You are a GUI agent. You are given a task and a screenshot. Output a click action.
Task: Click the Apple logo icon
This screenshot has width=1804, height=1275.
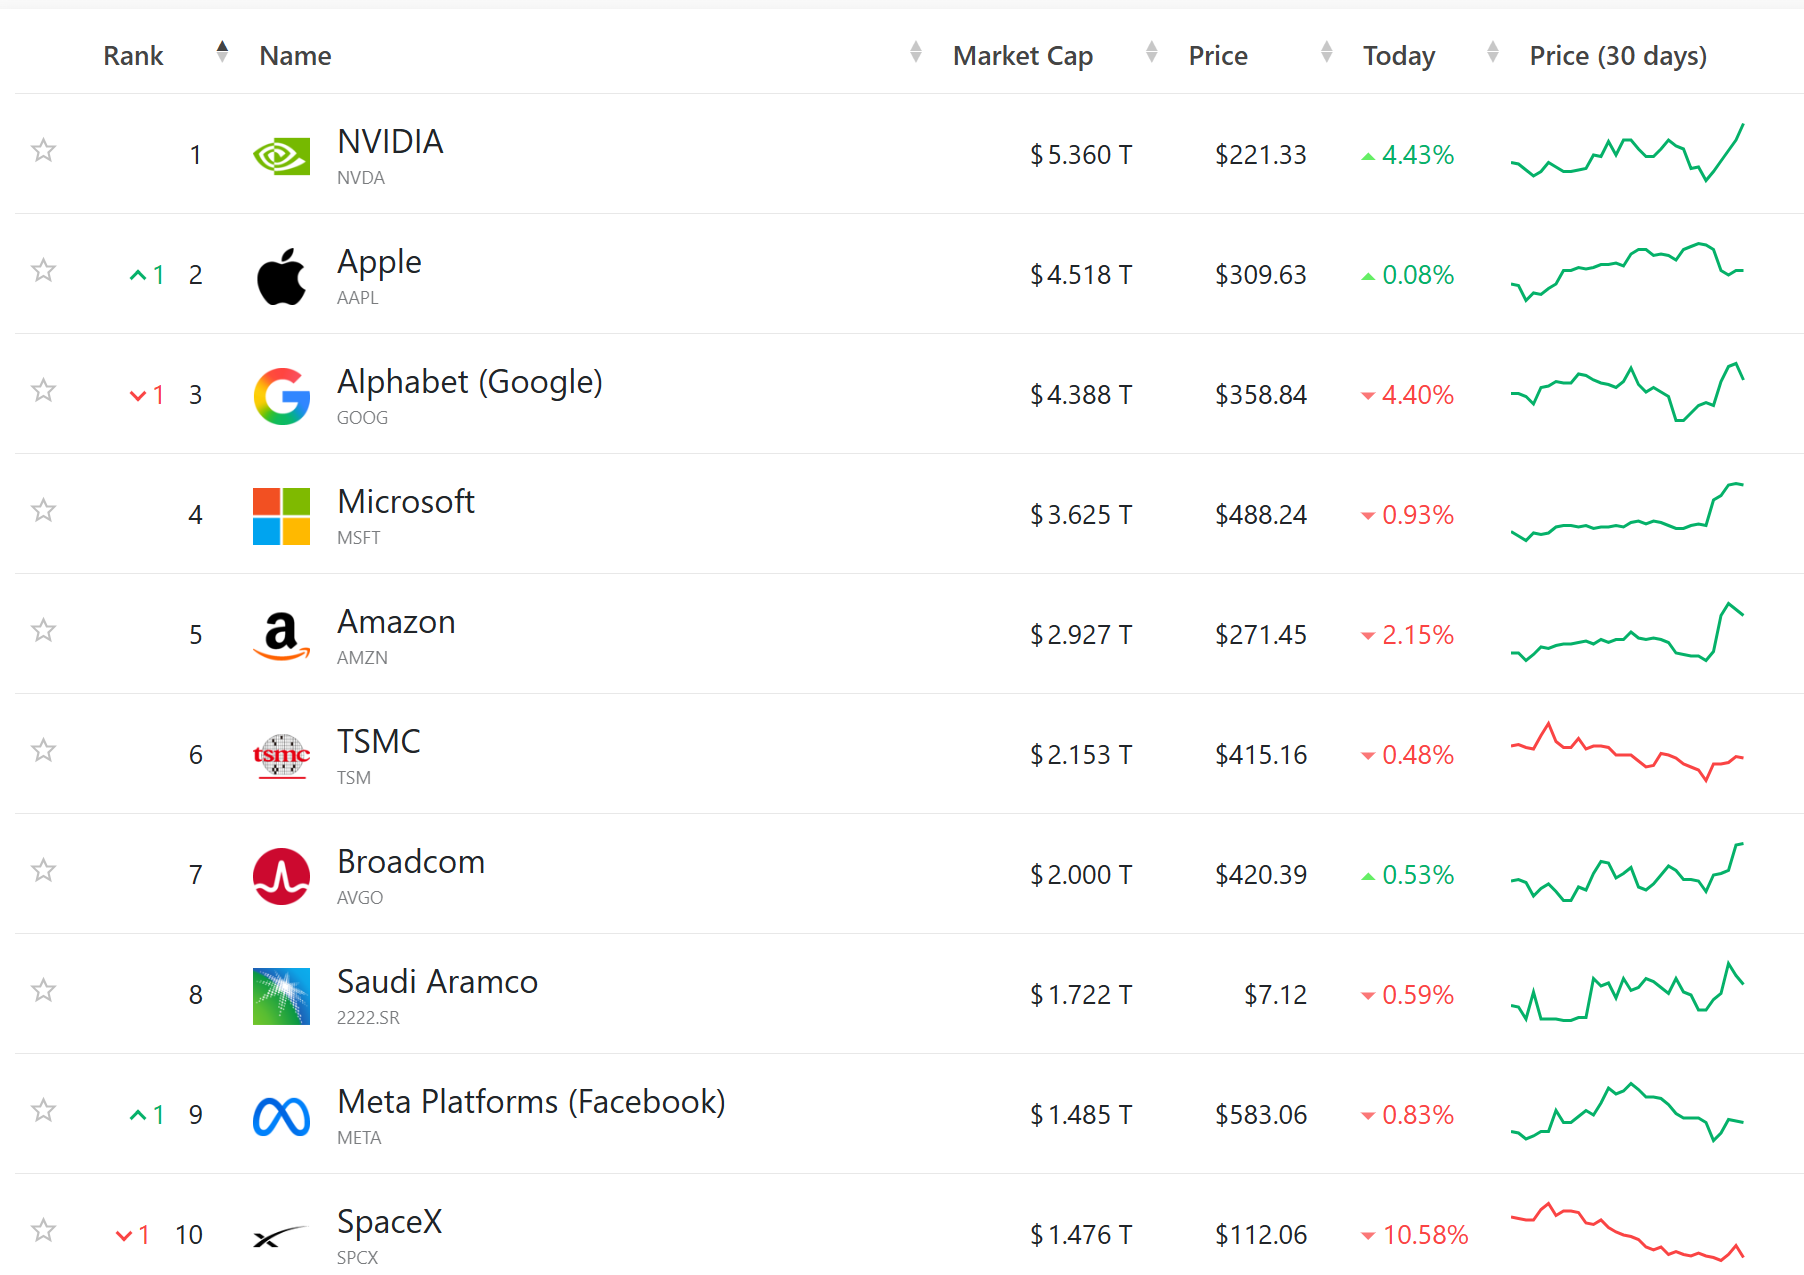(281, 276)
